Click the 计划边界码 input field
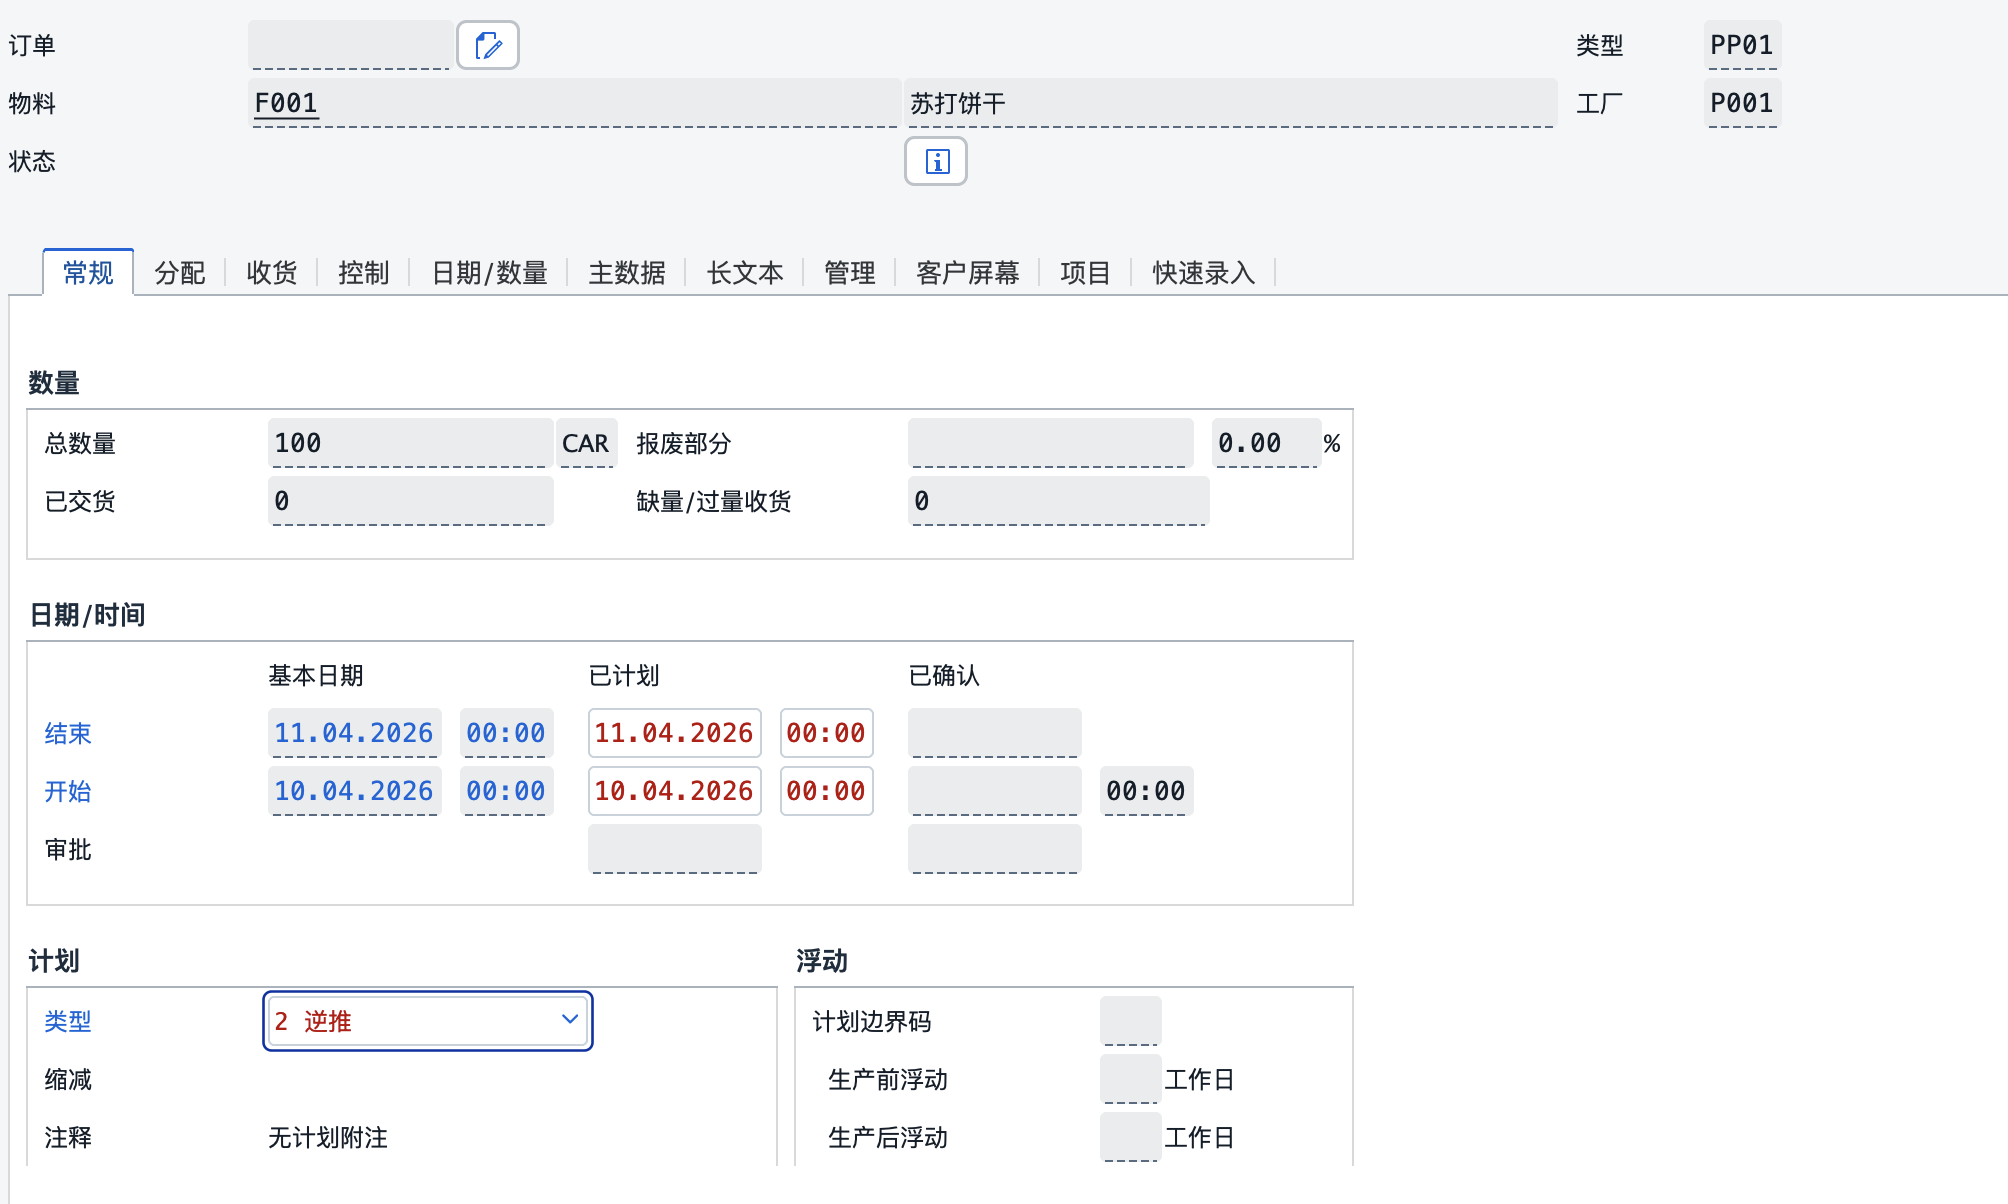 [x=1130, y=1021]
